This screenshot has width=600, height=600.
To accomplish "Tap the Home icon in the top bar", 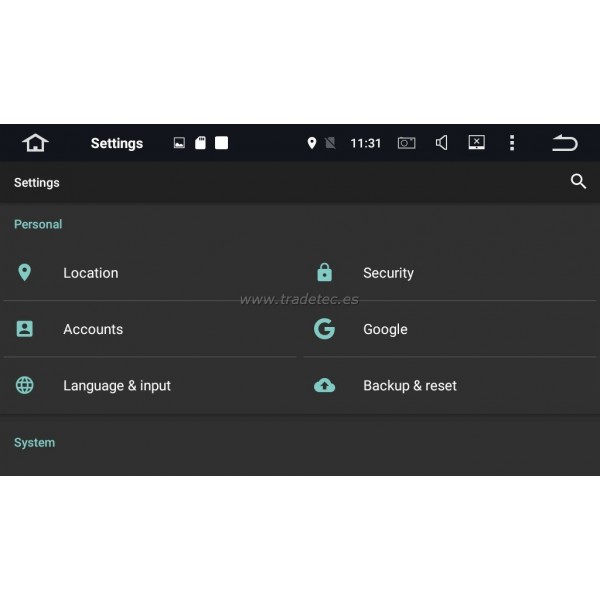I will (35, 143).
